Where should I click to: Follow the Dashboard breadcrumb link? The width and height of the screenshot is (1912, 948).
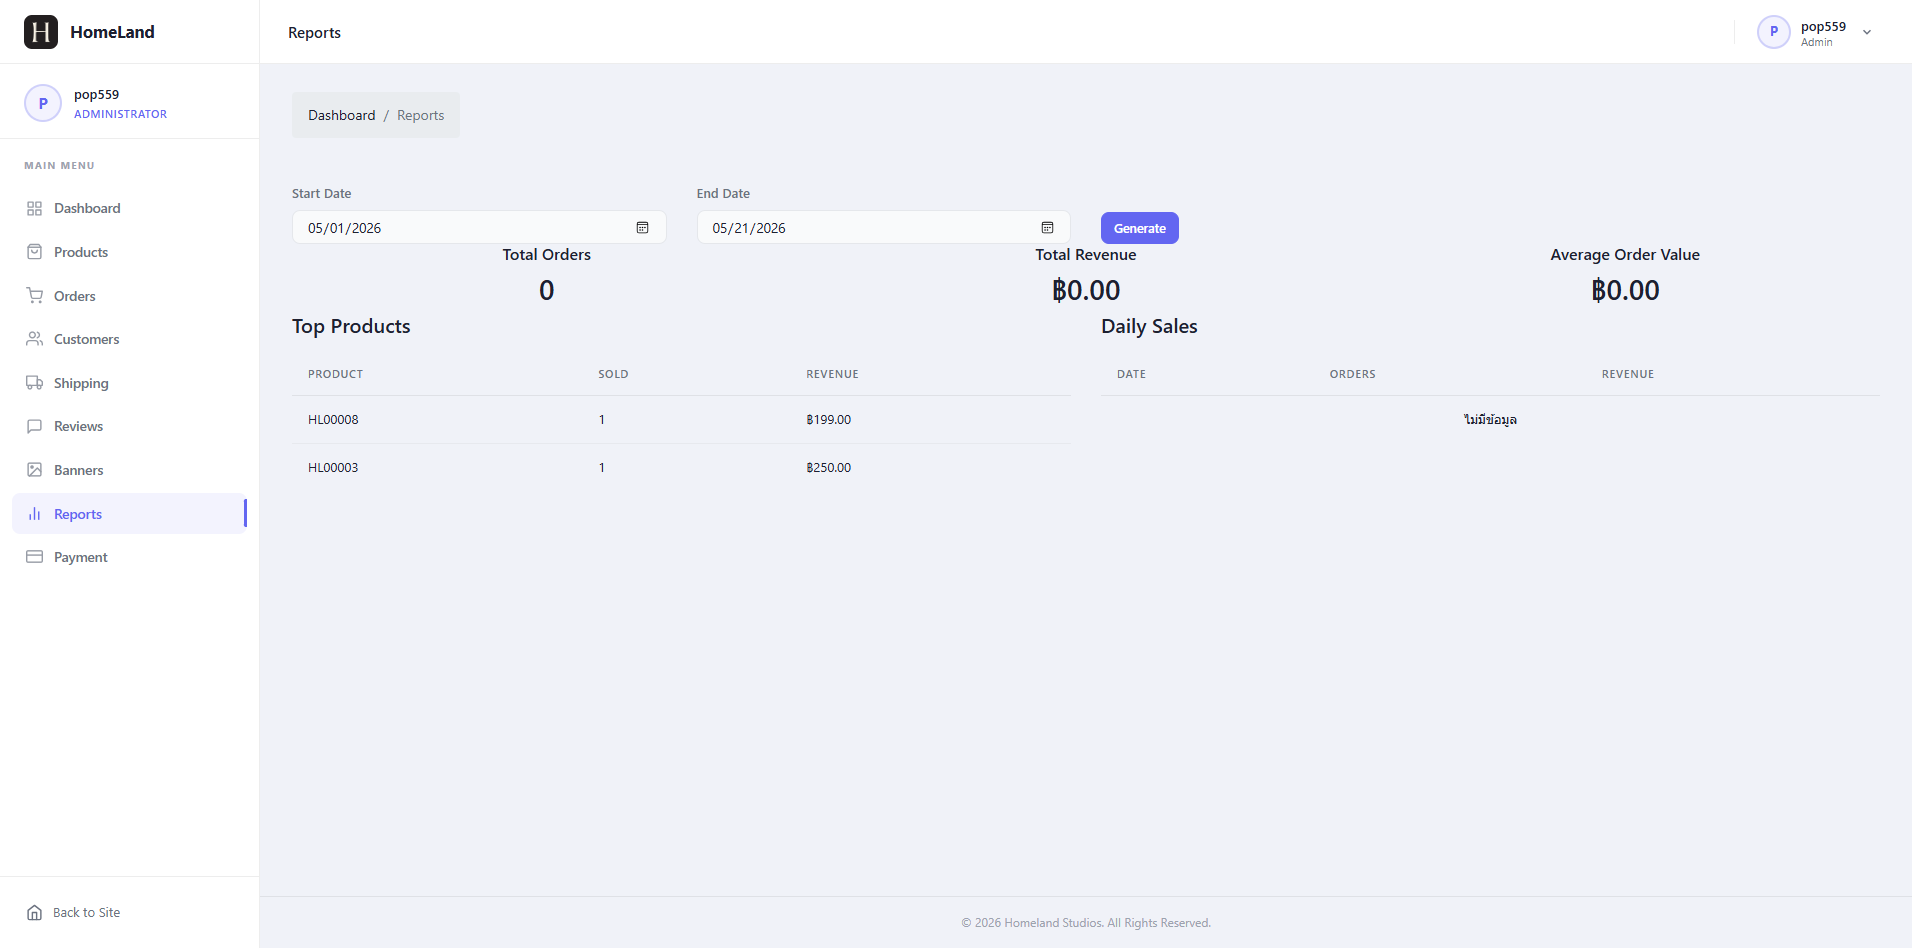pos(342,116)
